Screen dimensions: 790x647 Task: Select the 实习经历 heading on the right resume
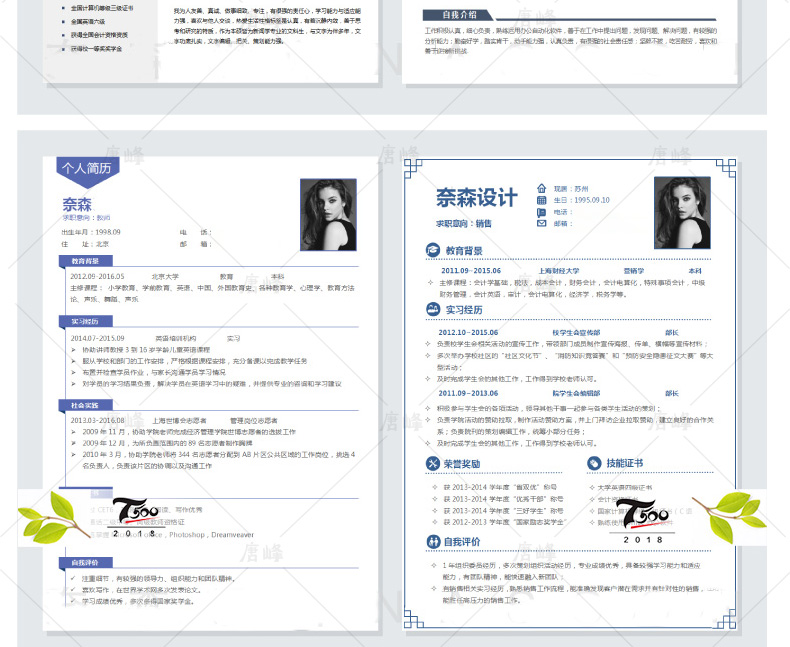(x=464, y=309)
